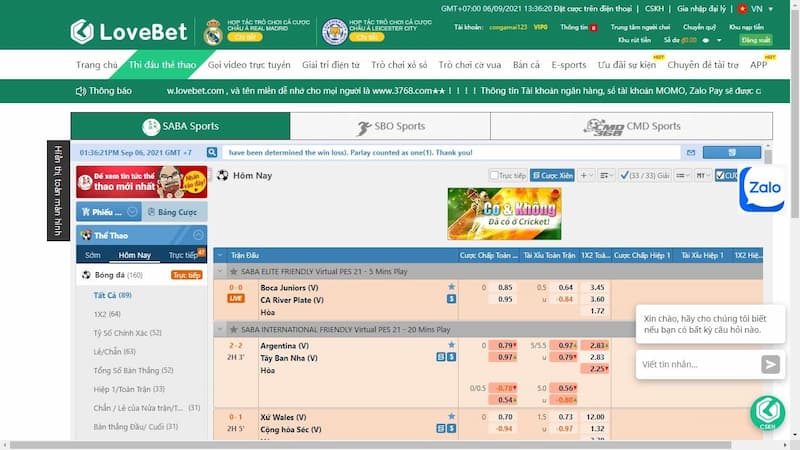Switch to CMD Sports tab
This screenshot has width=800, height=450.
tap(632, 127)
